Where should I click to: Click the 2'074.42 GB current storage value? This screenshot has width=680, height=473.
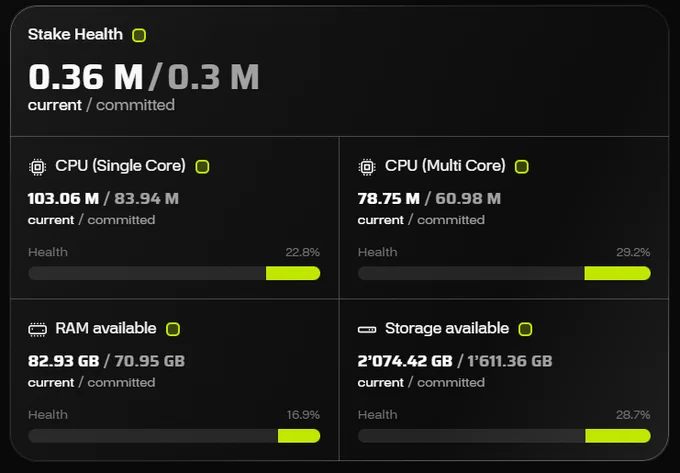click(405, 361)
